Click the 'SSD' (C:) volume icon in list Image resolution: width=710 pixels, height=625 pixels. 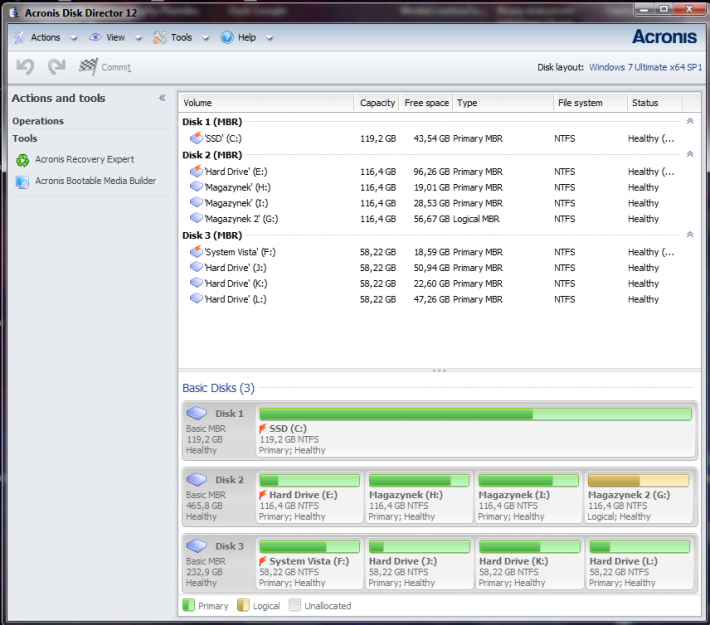196,138
